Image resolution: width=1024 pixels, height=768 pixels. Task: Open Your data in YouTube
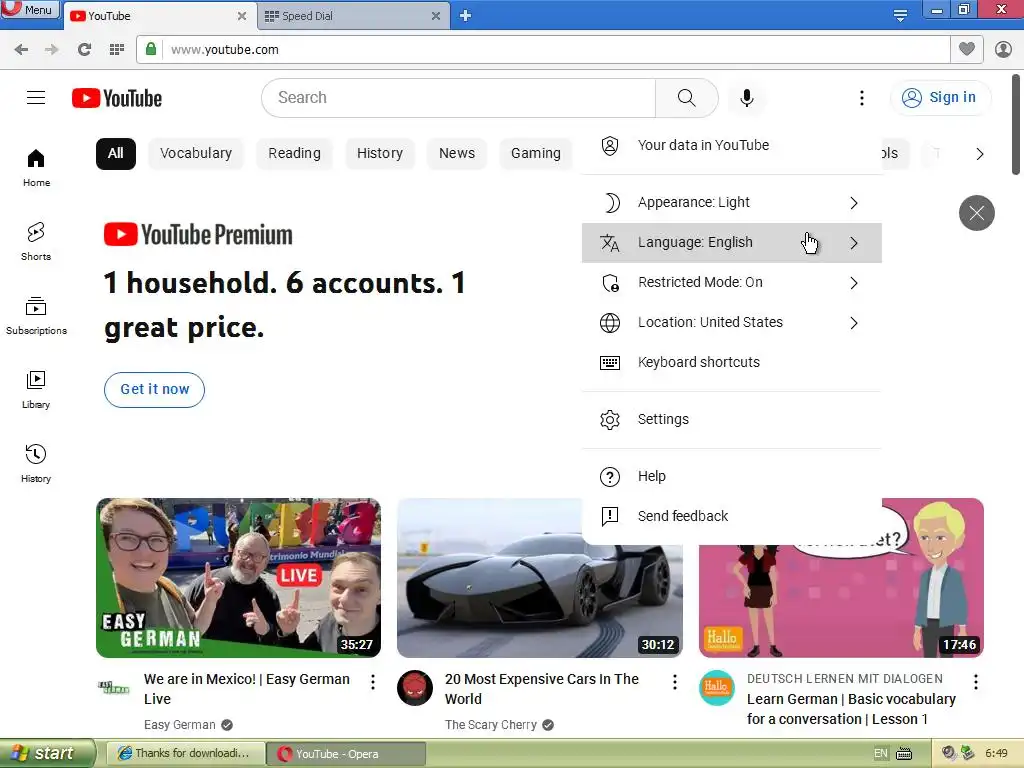[731, 145]
